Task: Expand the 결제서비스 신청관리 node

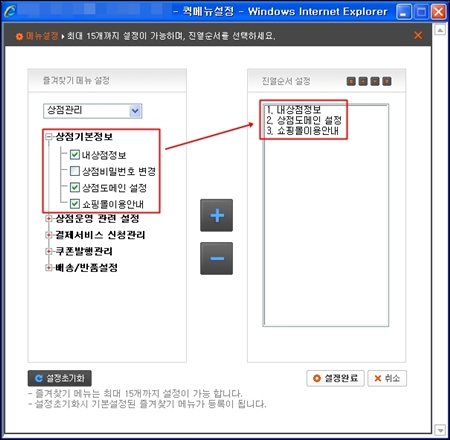Action: pos(49,235)
